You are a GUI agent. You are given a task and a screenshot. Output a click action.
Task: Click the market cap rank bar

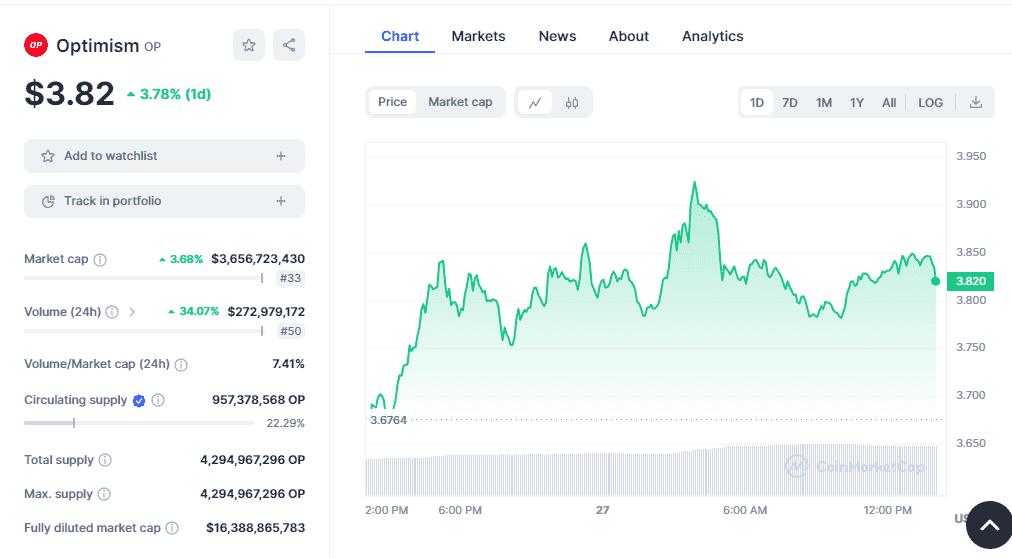click(144, 278)
